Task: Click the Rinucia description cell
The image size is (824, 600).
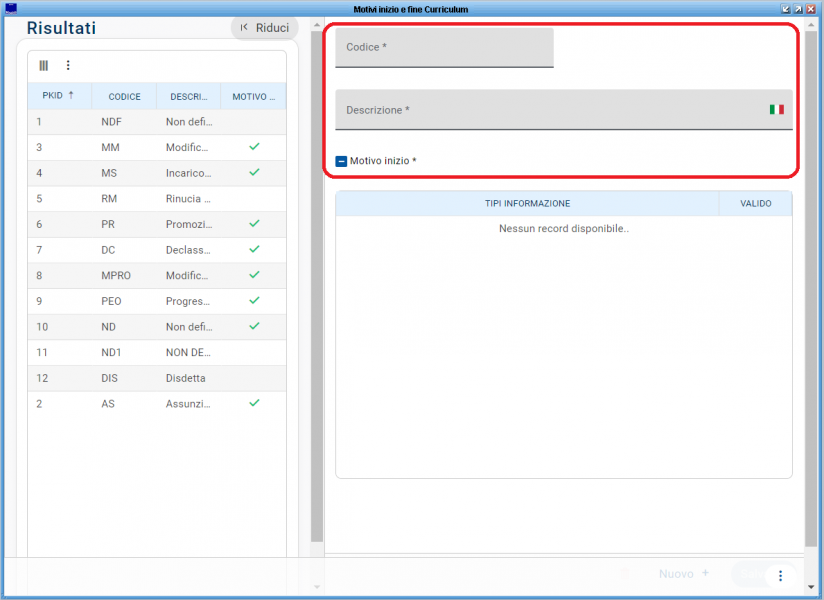Action: tap(188, 199)
